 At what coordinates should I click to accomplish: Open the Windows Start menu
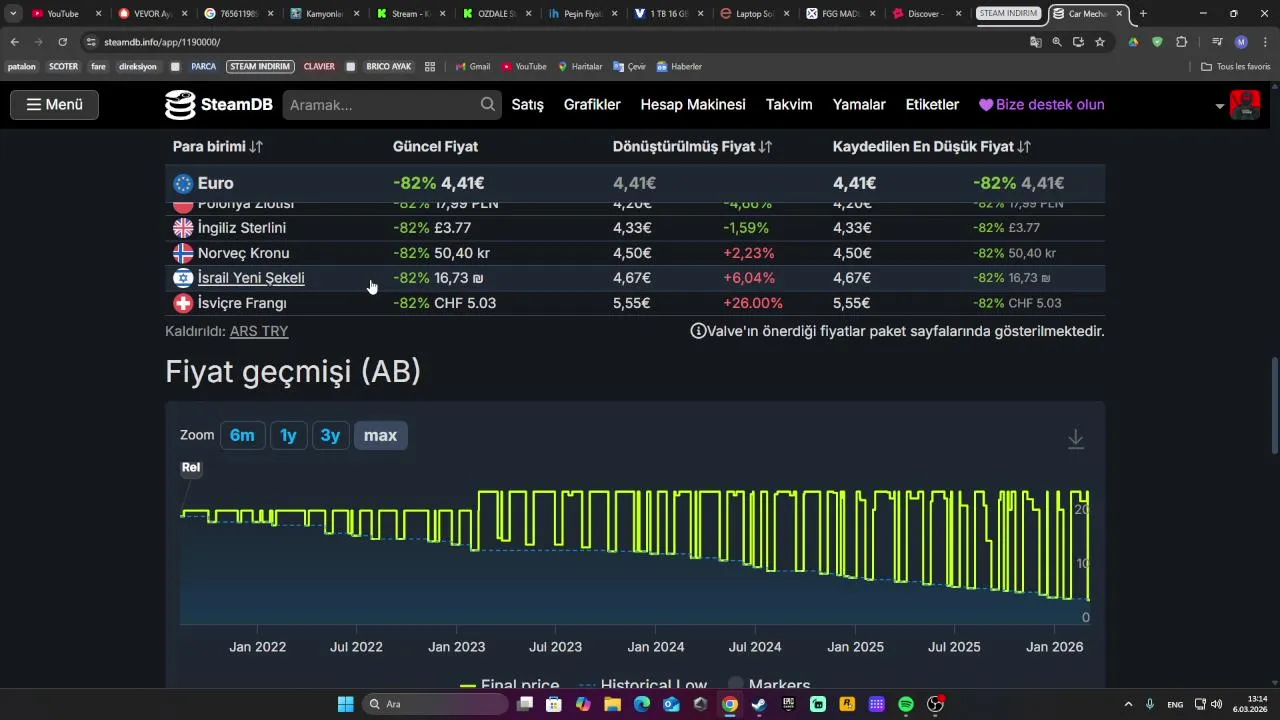pos(345,704)
